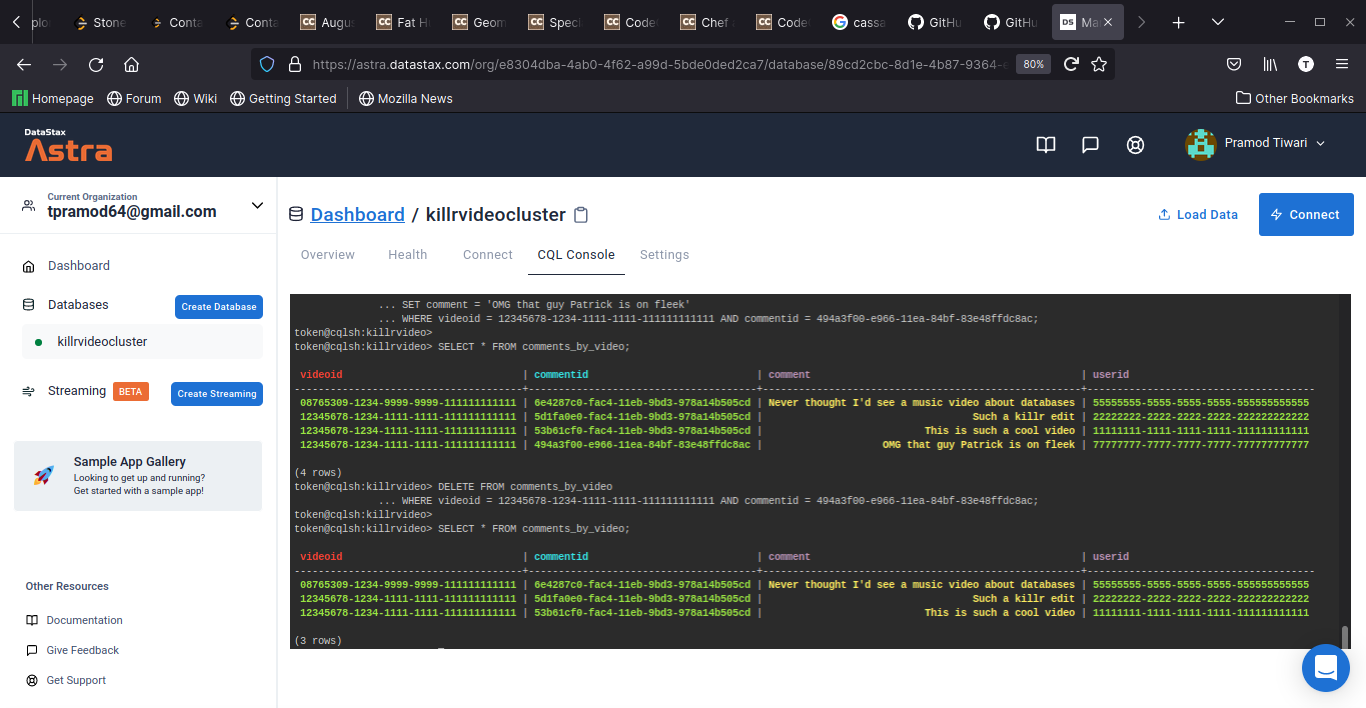Select killrvideocluster database in sidebar
The height and width of the screenshot is (708, 1366).
point(142,342)
